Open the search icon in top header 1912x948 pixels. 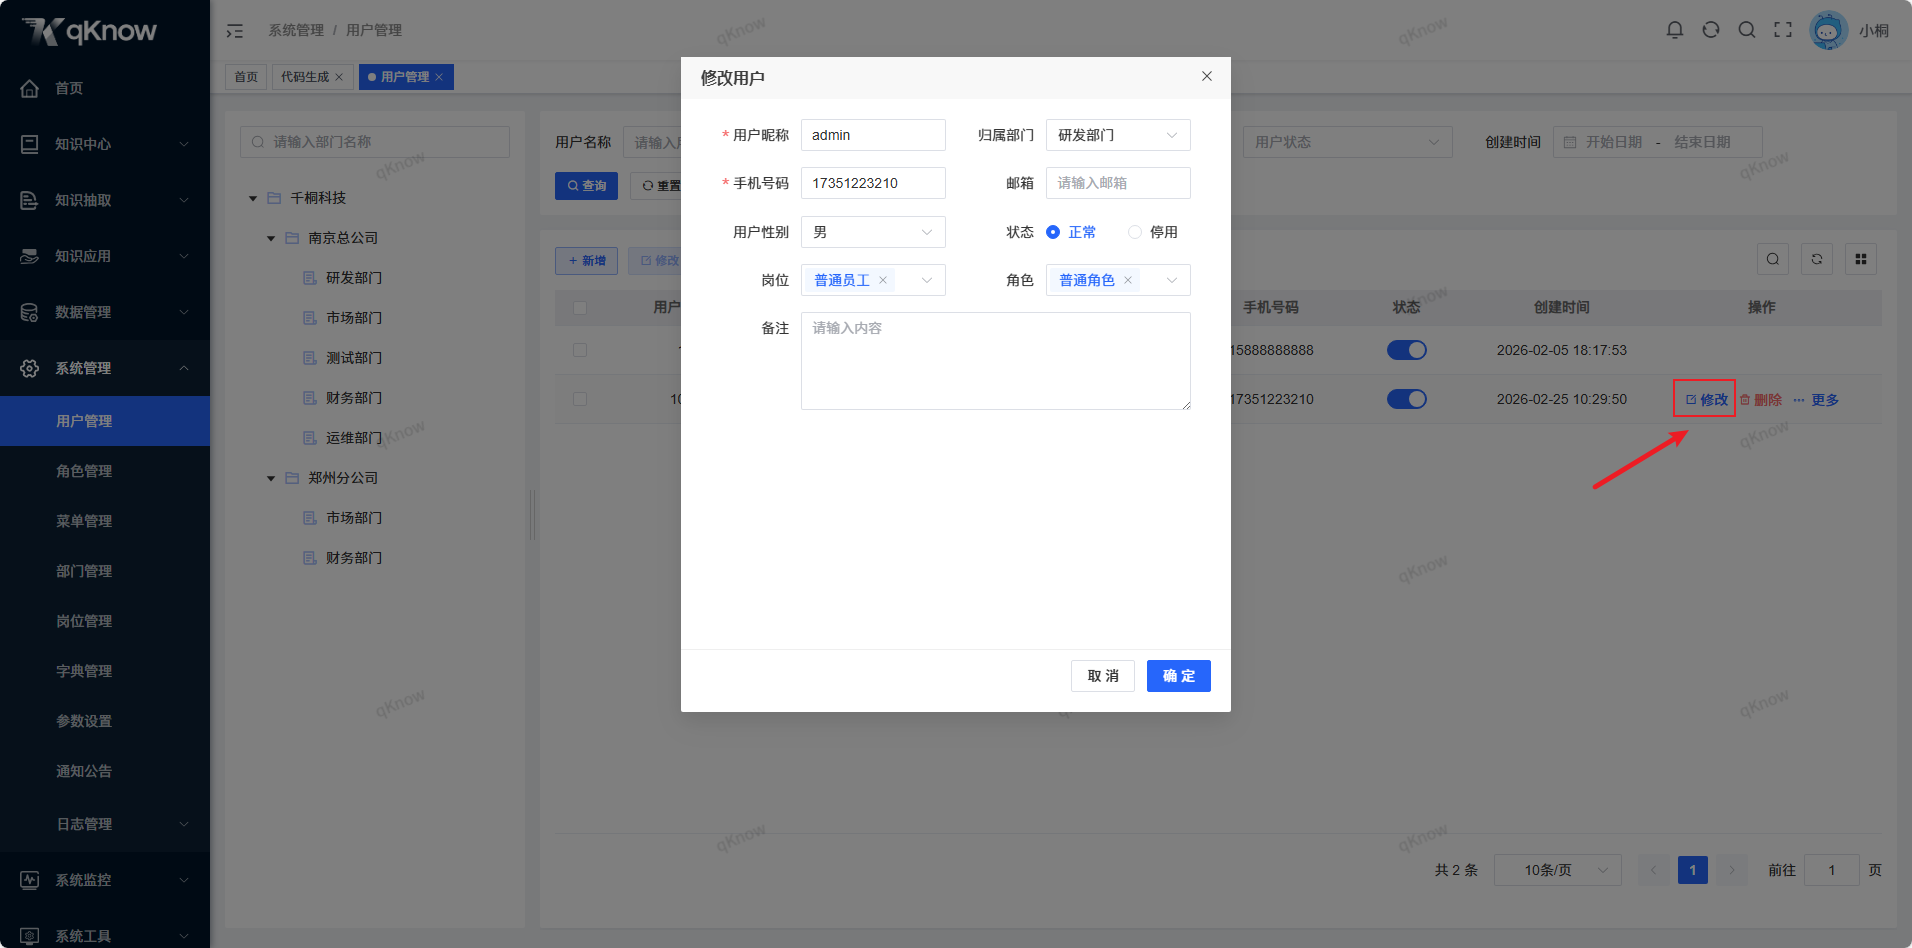point(1747,30)
